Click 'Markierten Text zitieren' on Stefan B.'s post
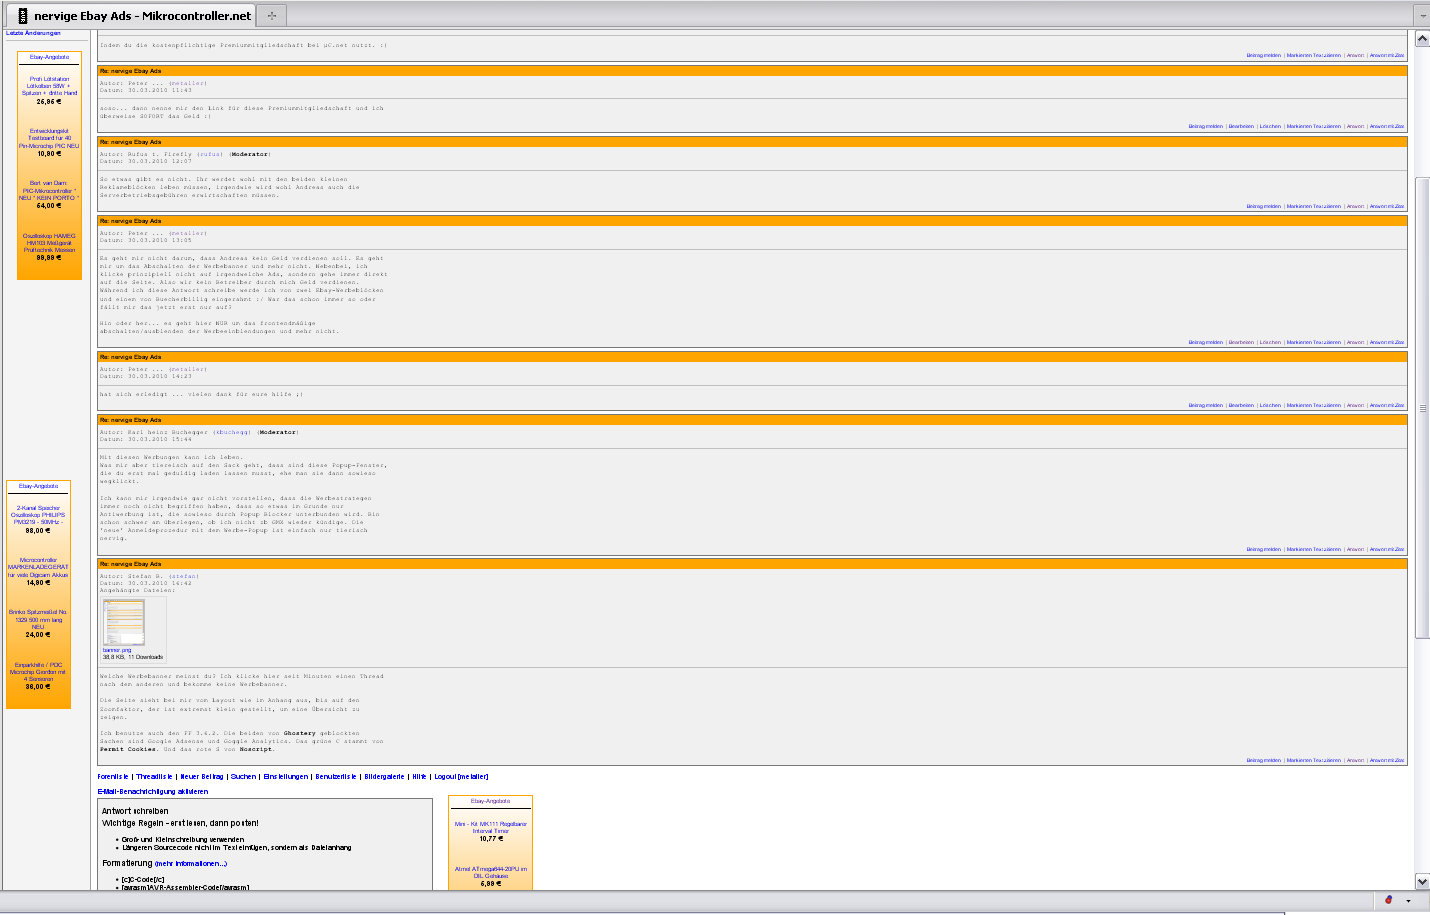The width and height of the screenshot is (1430, 915). coord(1313,761)
